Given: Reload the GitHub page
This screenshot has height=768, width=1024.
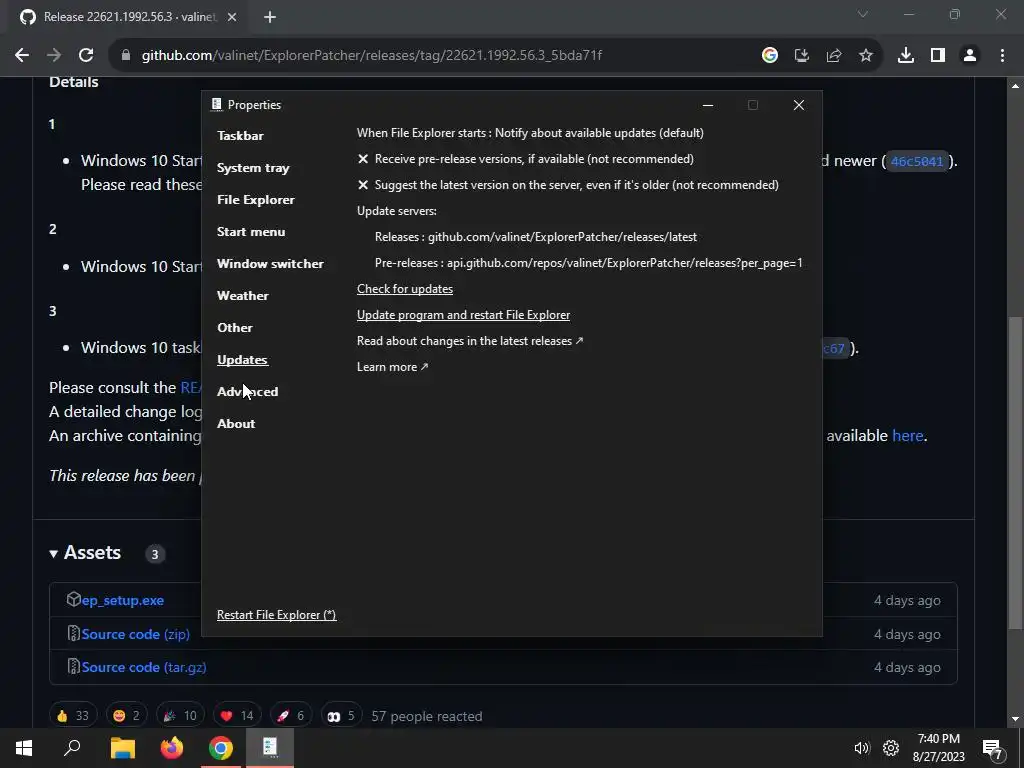Looking at the screenshot, I should point(86,56).
